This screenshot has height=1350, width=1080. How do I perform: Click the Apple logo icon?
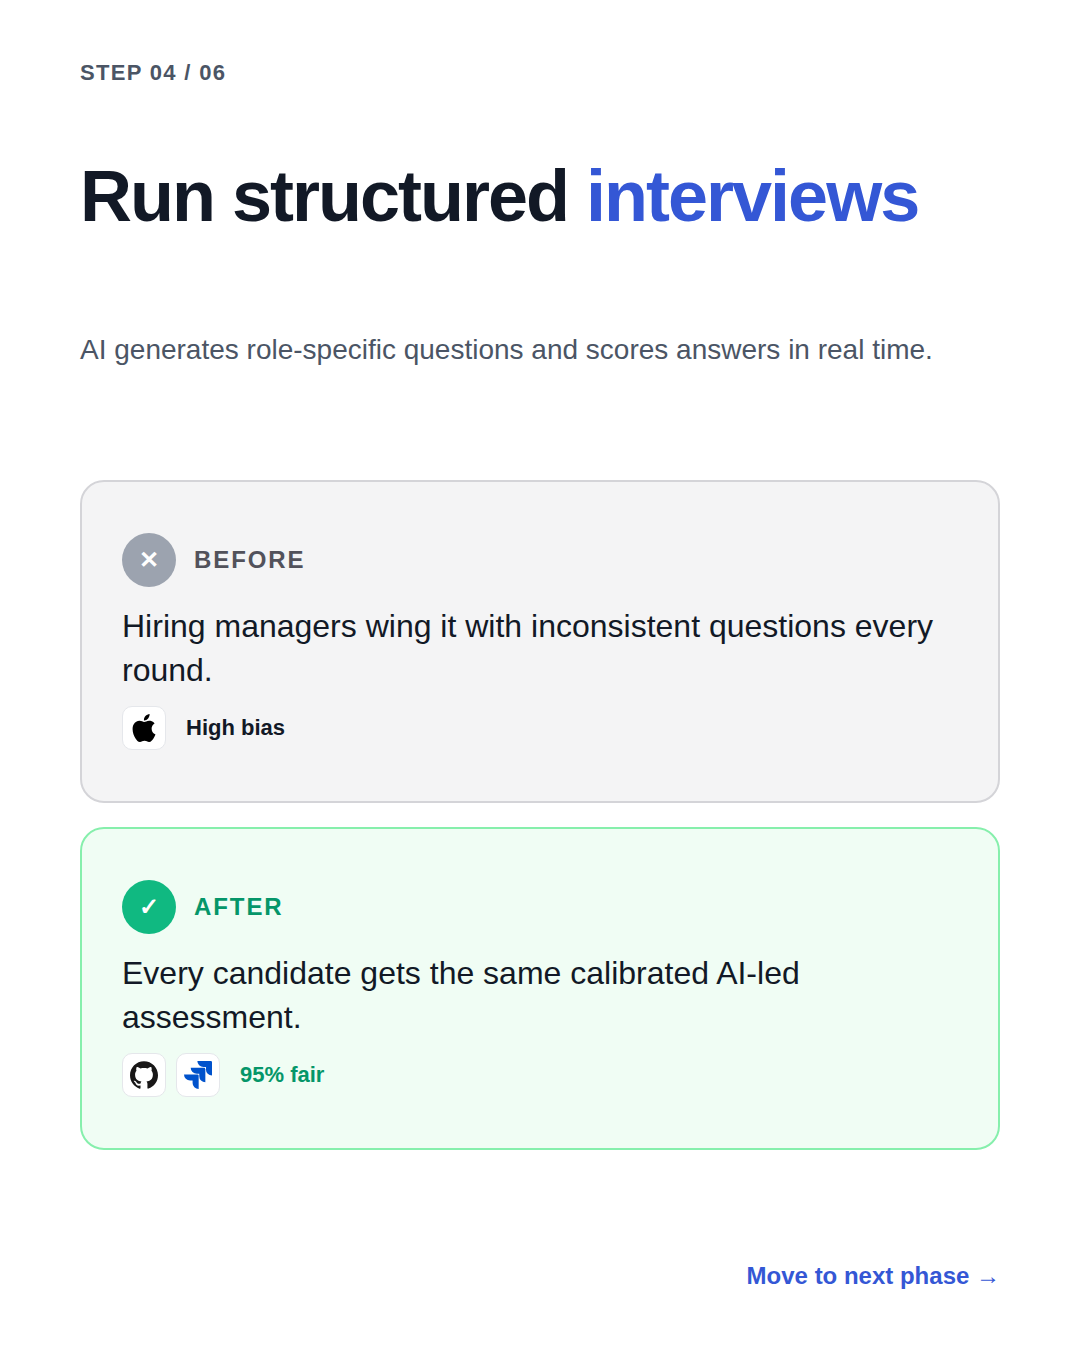pos(144,728)
